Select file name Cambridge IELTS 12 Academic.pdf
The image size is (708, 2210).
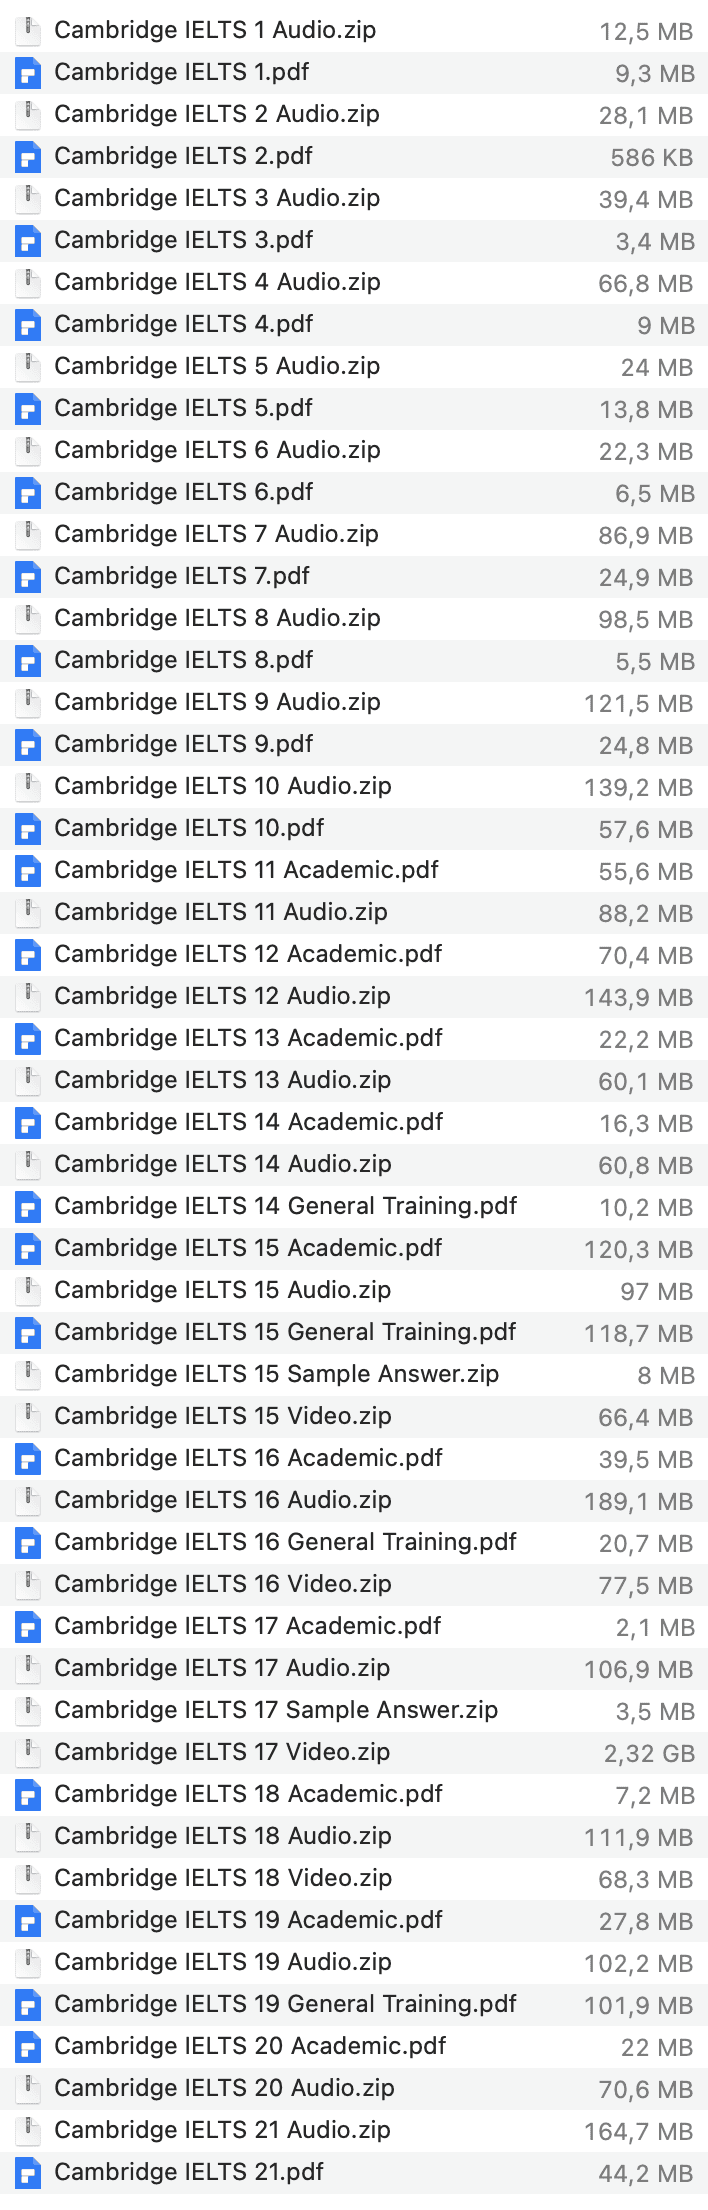tap(249, 954)
